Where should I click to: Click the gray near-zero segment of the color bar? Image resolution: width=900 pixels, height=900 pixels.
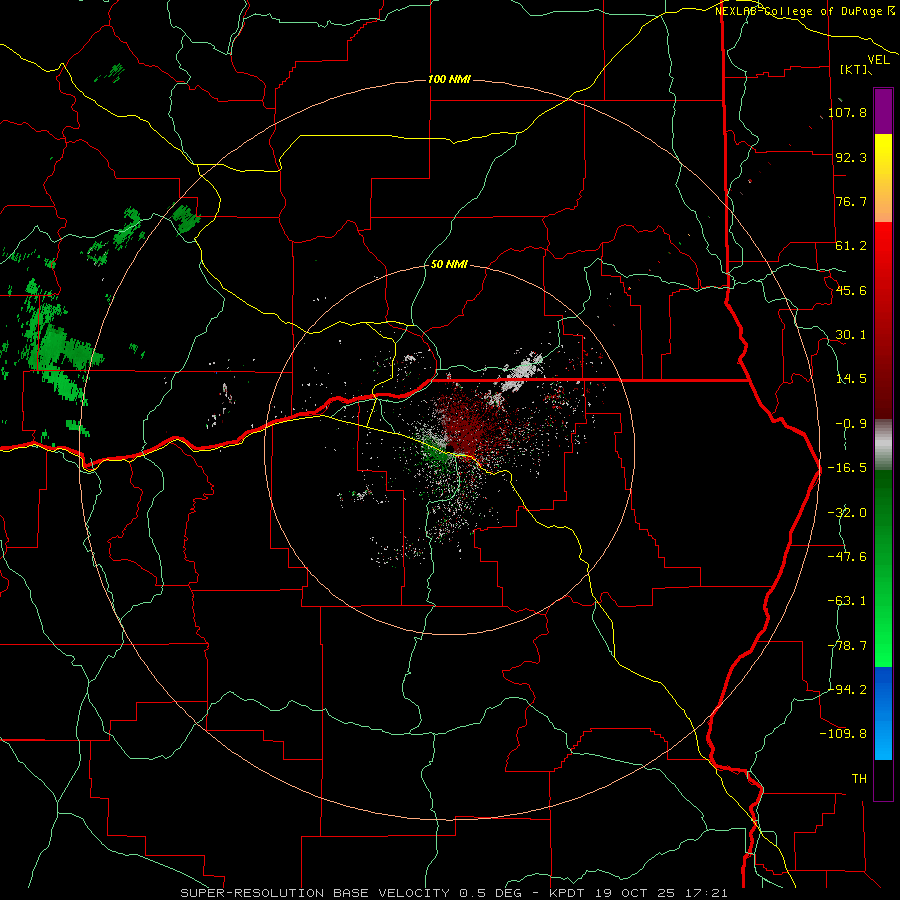coord(883,445)
